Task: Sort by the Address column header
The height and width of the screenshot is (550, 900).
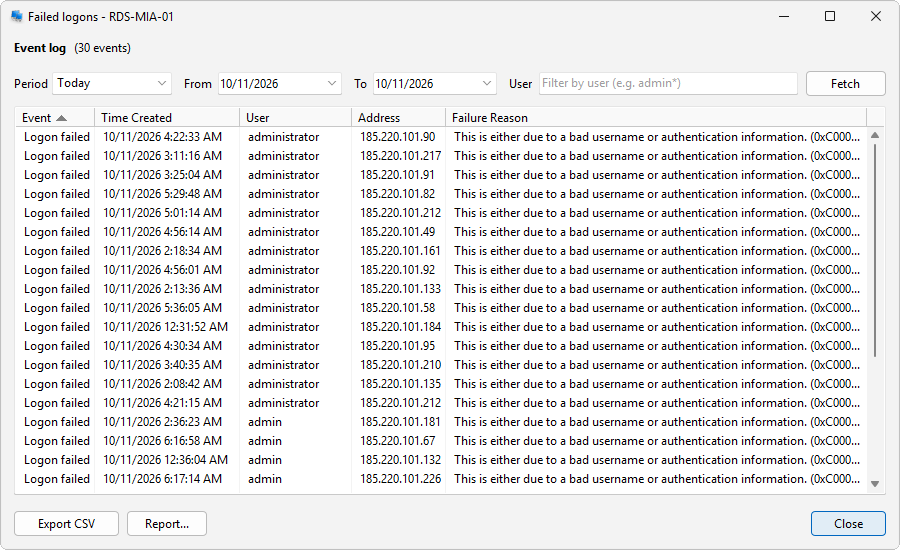Action: (x=398, y=118)
